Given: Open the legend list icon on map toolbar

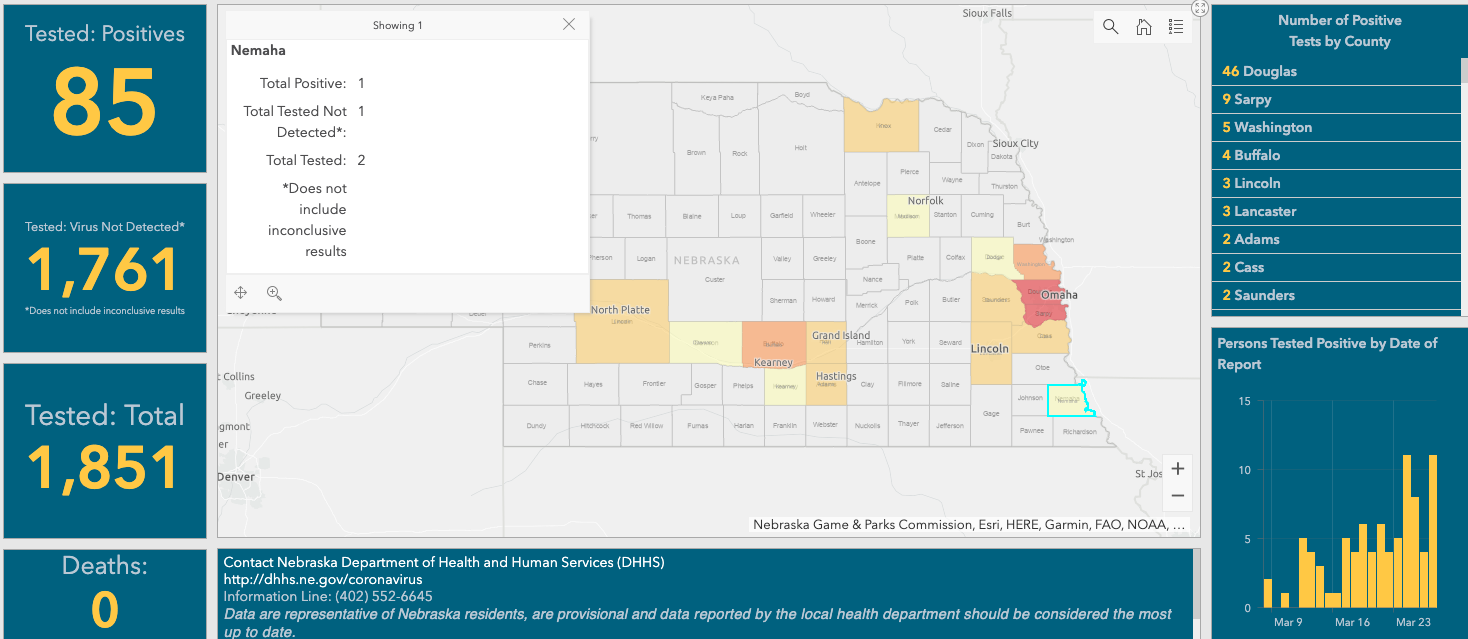Looking at the screenshot, I should click(1176, 27).
